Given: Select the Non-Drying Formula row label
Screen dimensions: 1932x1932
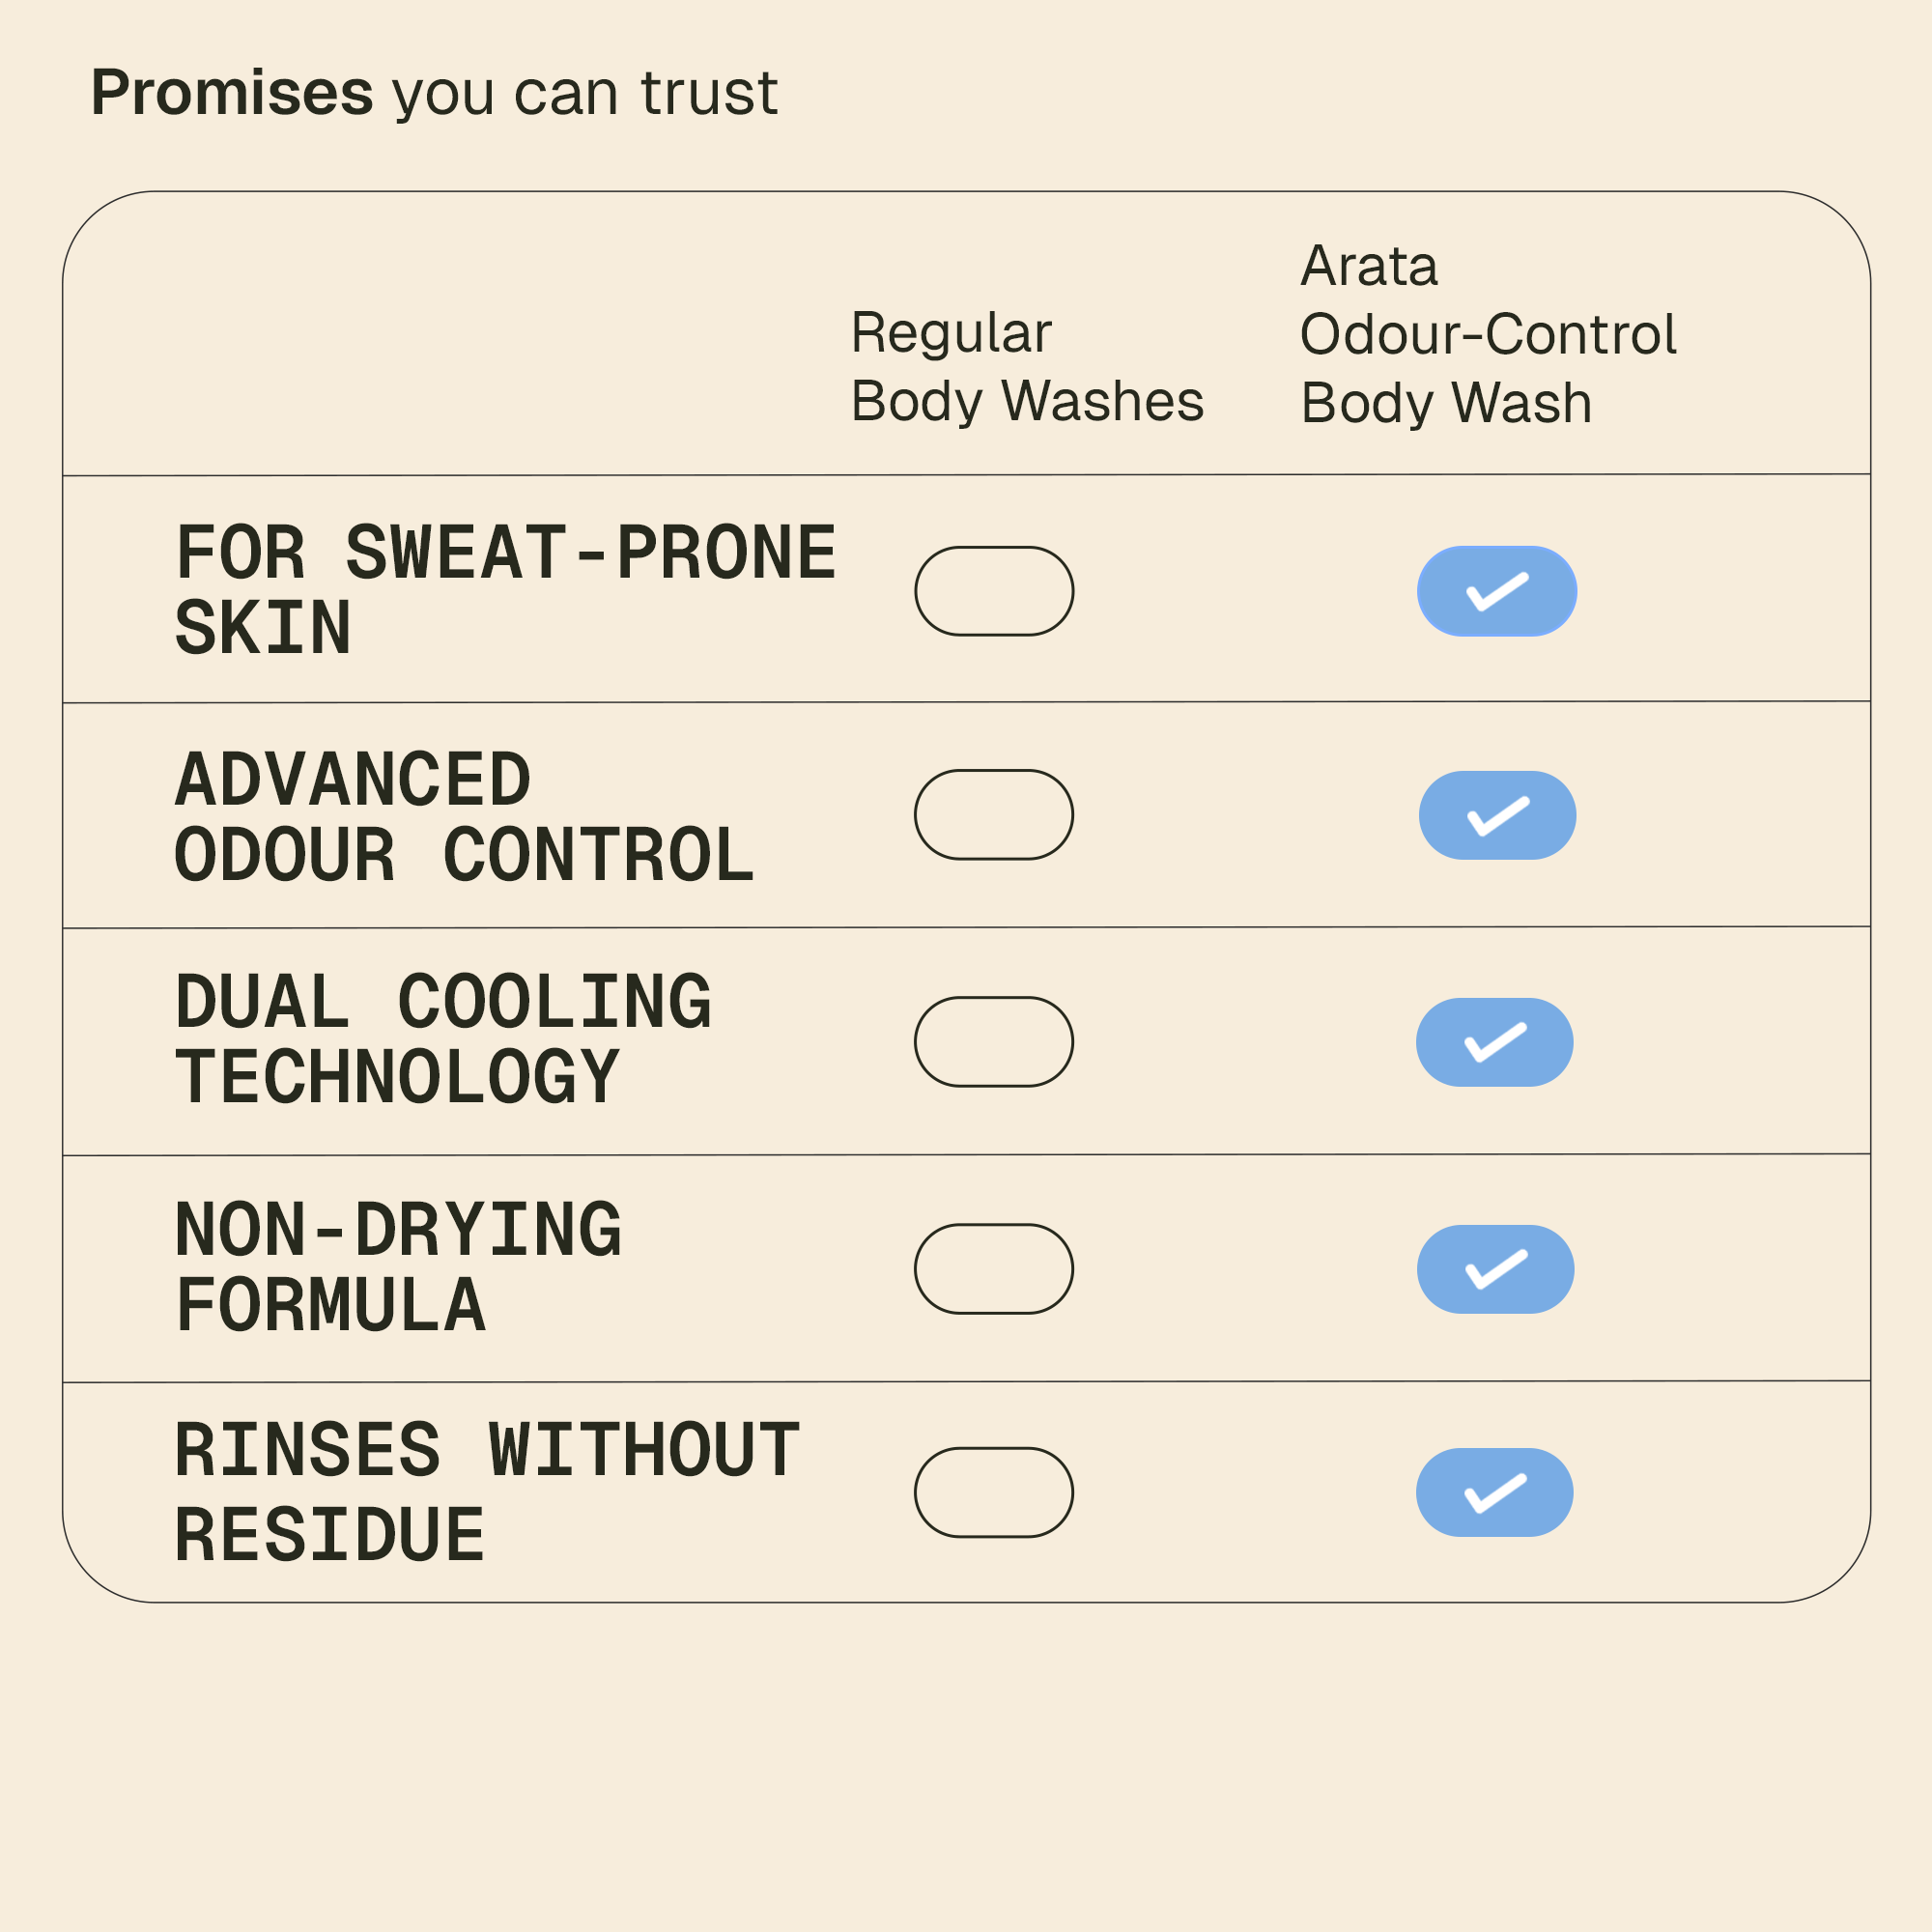Looking at the screenshot, I should (x=398, y=1268).
